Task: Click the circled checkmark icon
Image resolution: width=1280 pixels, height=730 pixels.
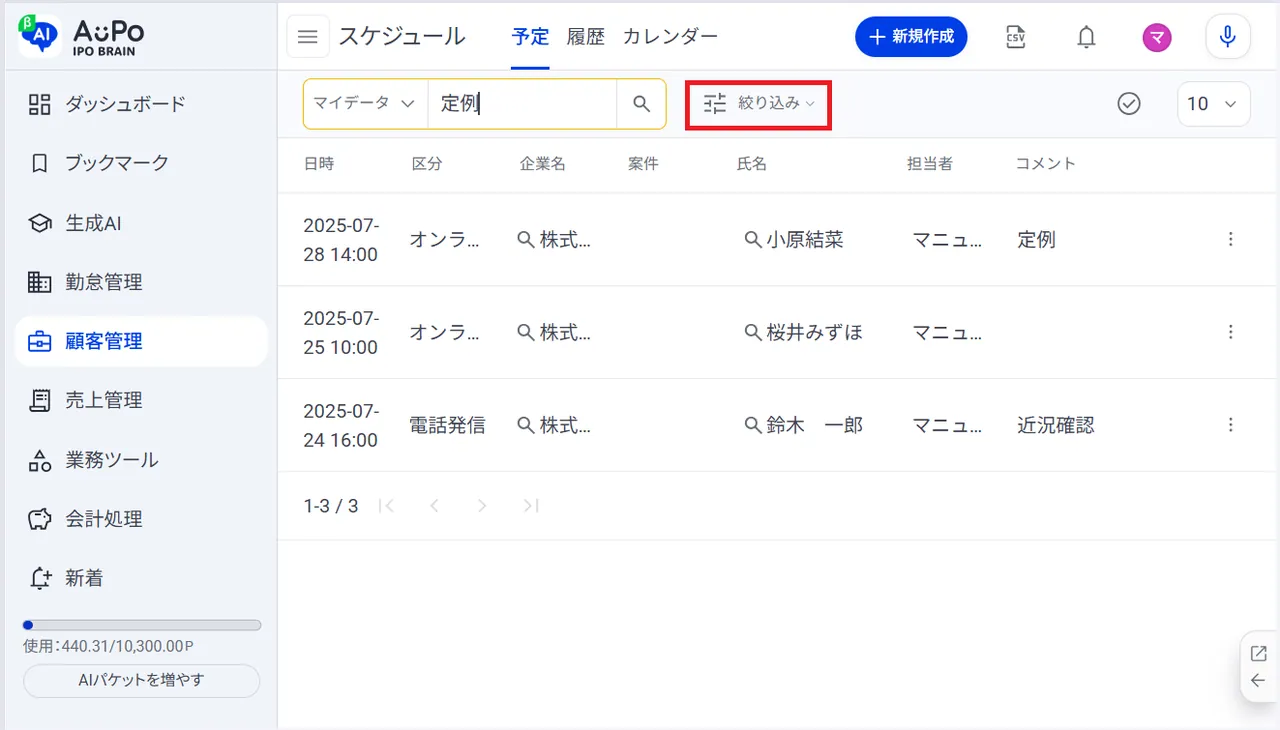Action: (1129, 103)
